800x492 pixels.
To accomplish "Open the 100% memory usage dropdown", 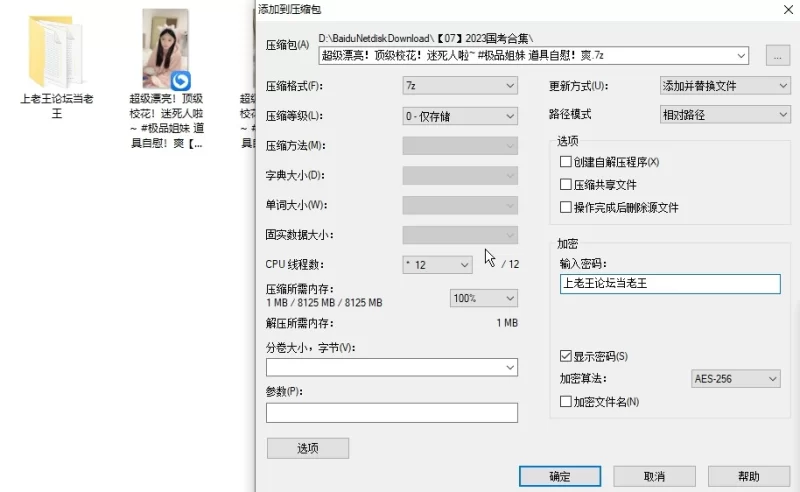I will click(x=484, y=298).
